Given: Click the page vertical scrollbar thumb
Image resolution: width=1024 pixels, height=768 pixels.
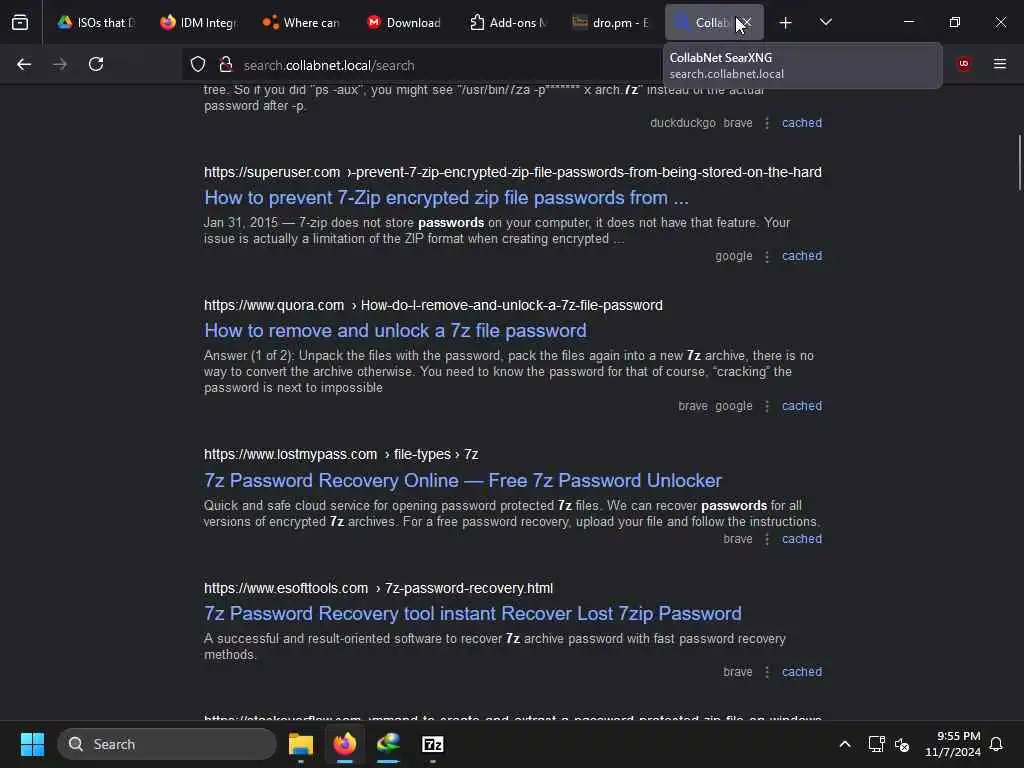Looking at the screenshot, I should tap(1019, 163).
